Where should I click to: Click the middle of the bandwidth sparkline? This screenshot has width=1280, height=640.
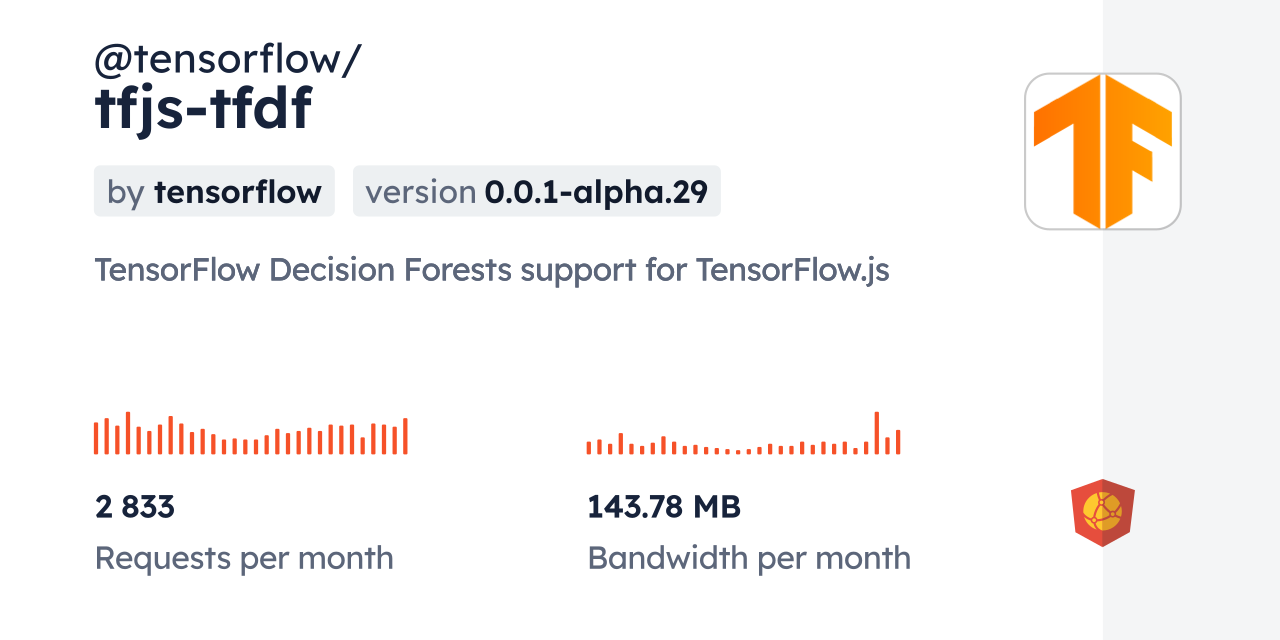click(x=743, y=445)
